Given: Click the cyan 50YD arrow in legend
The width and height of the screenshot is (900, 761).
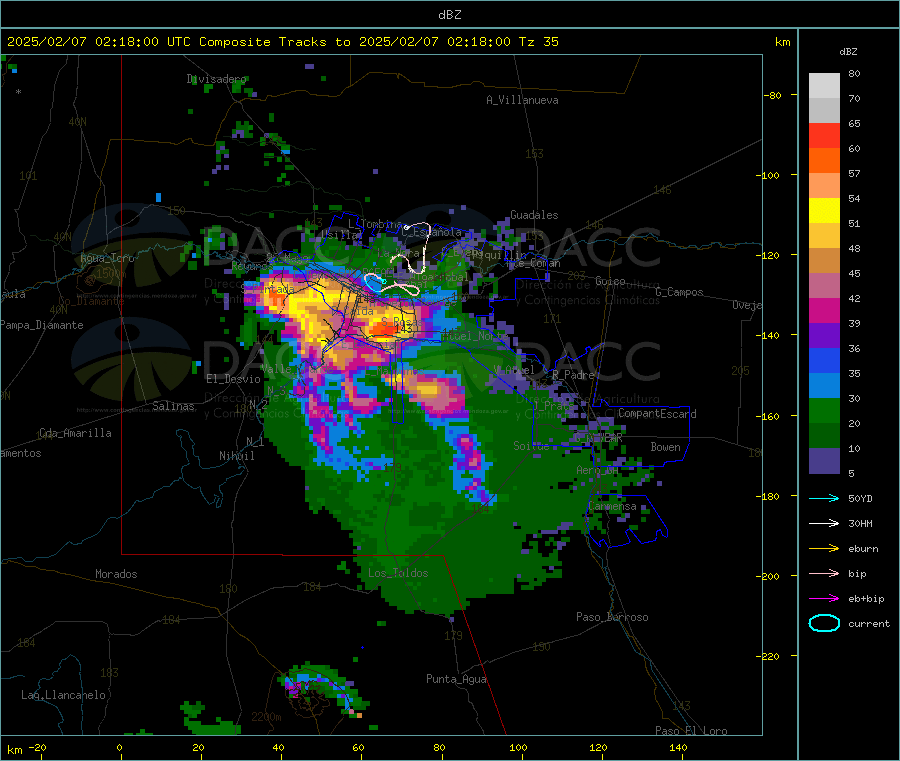Looking at the screenshot, I should (x=824, y=498).
